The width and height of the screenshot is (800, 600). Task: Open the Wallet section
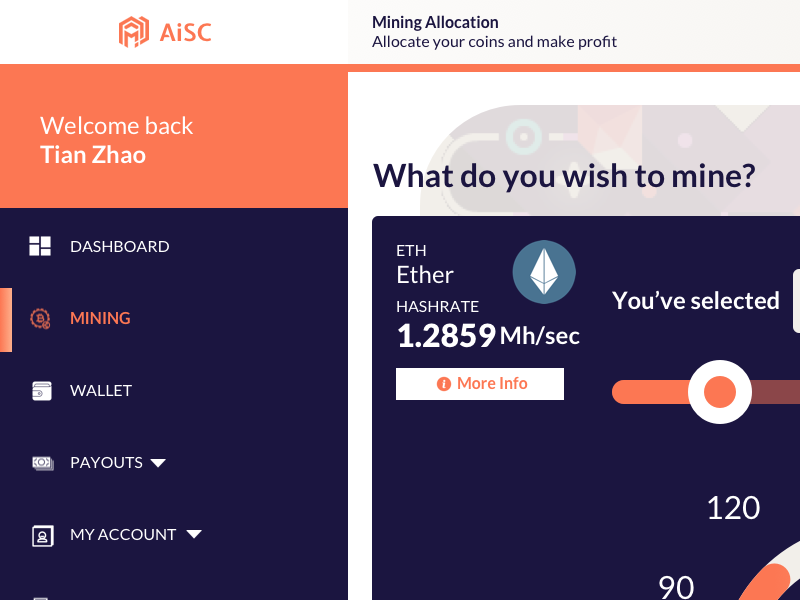(x=101, y=390)
